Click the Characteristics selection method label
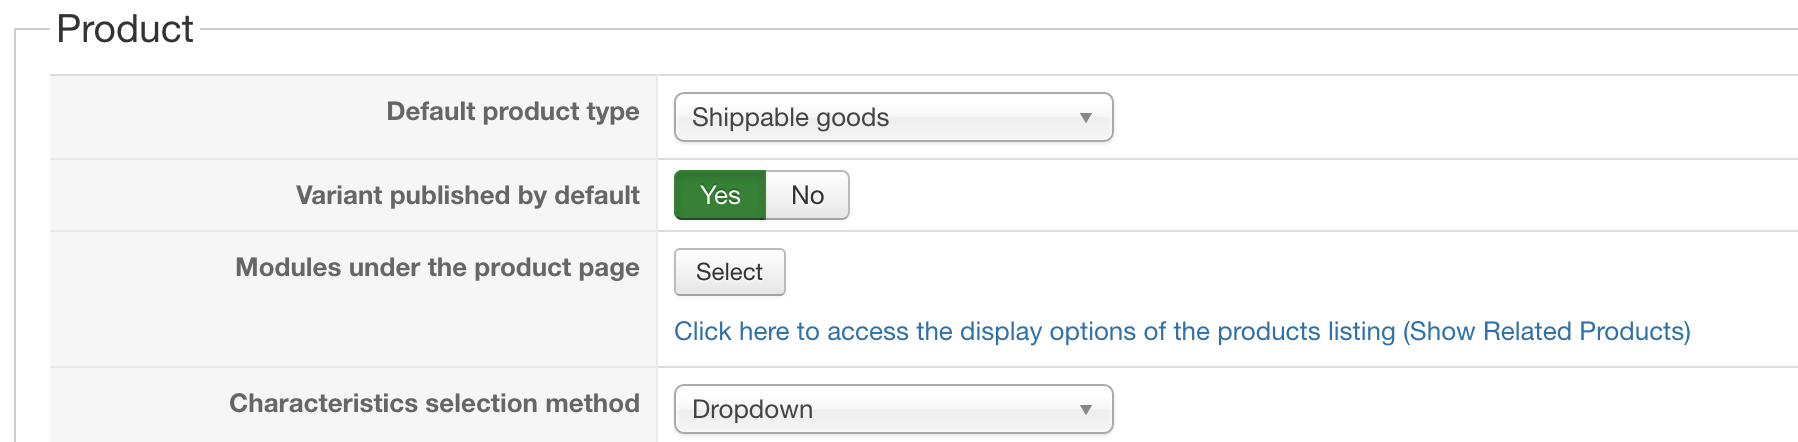 pos(434,404)
